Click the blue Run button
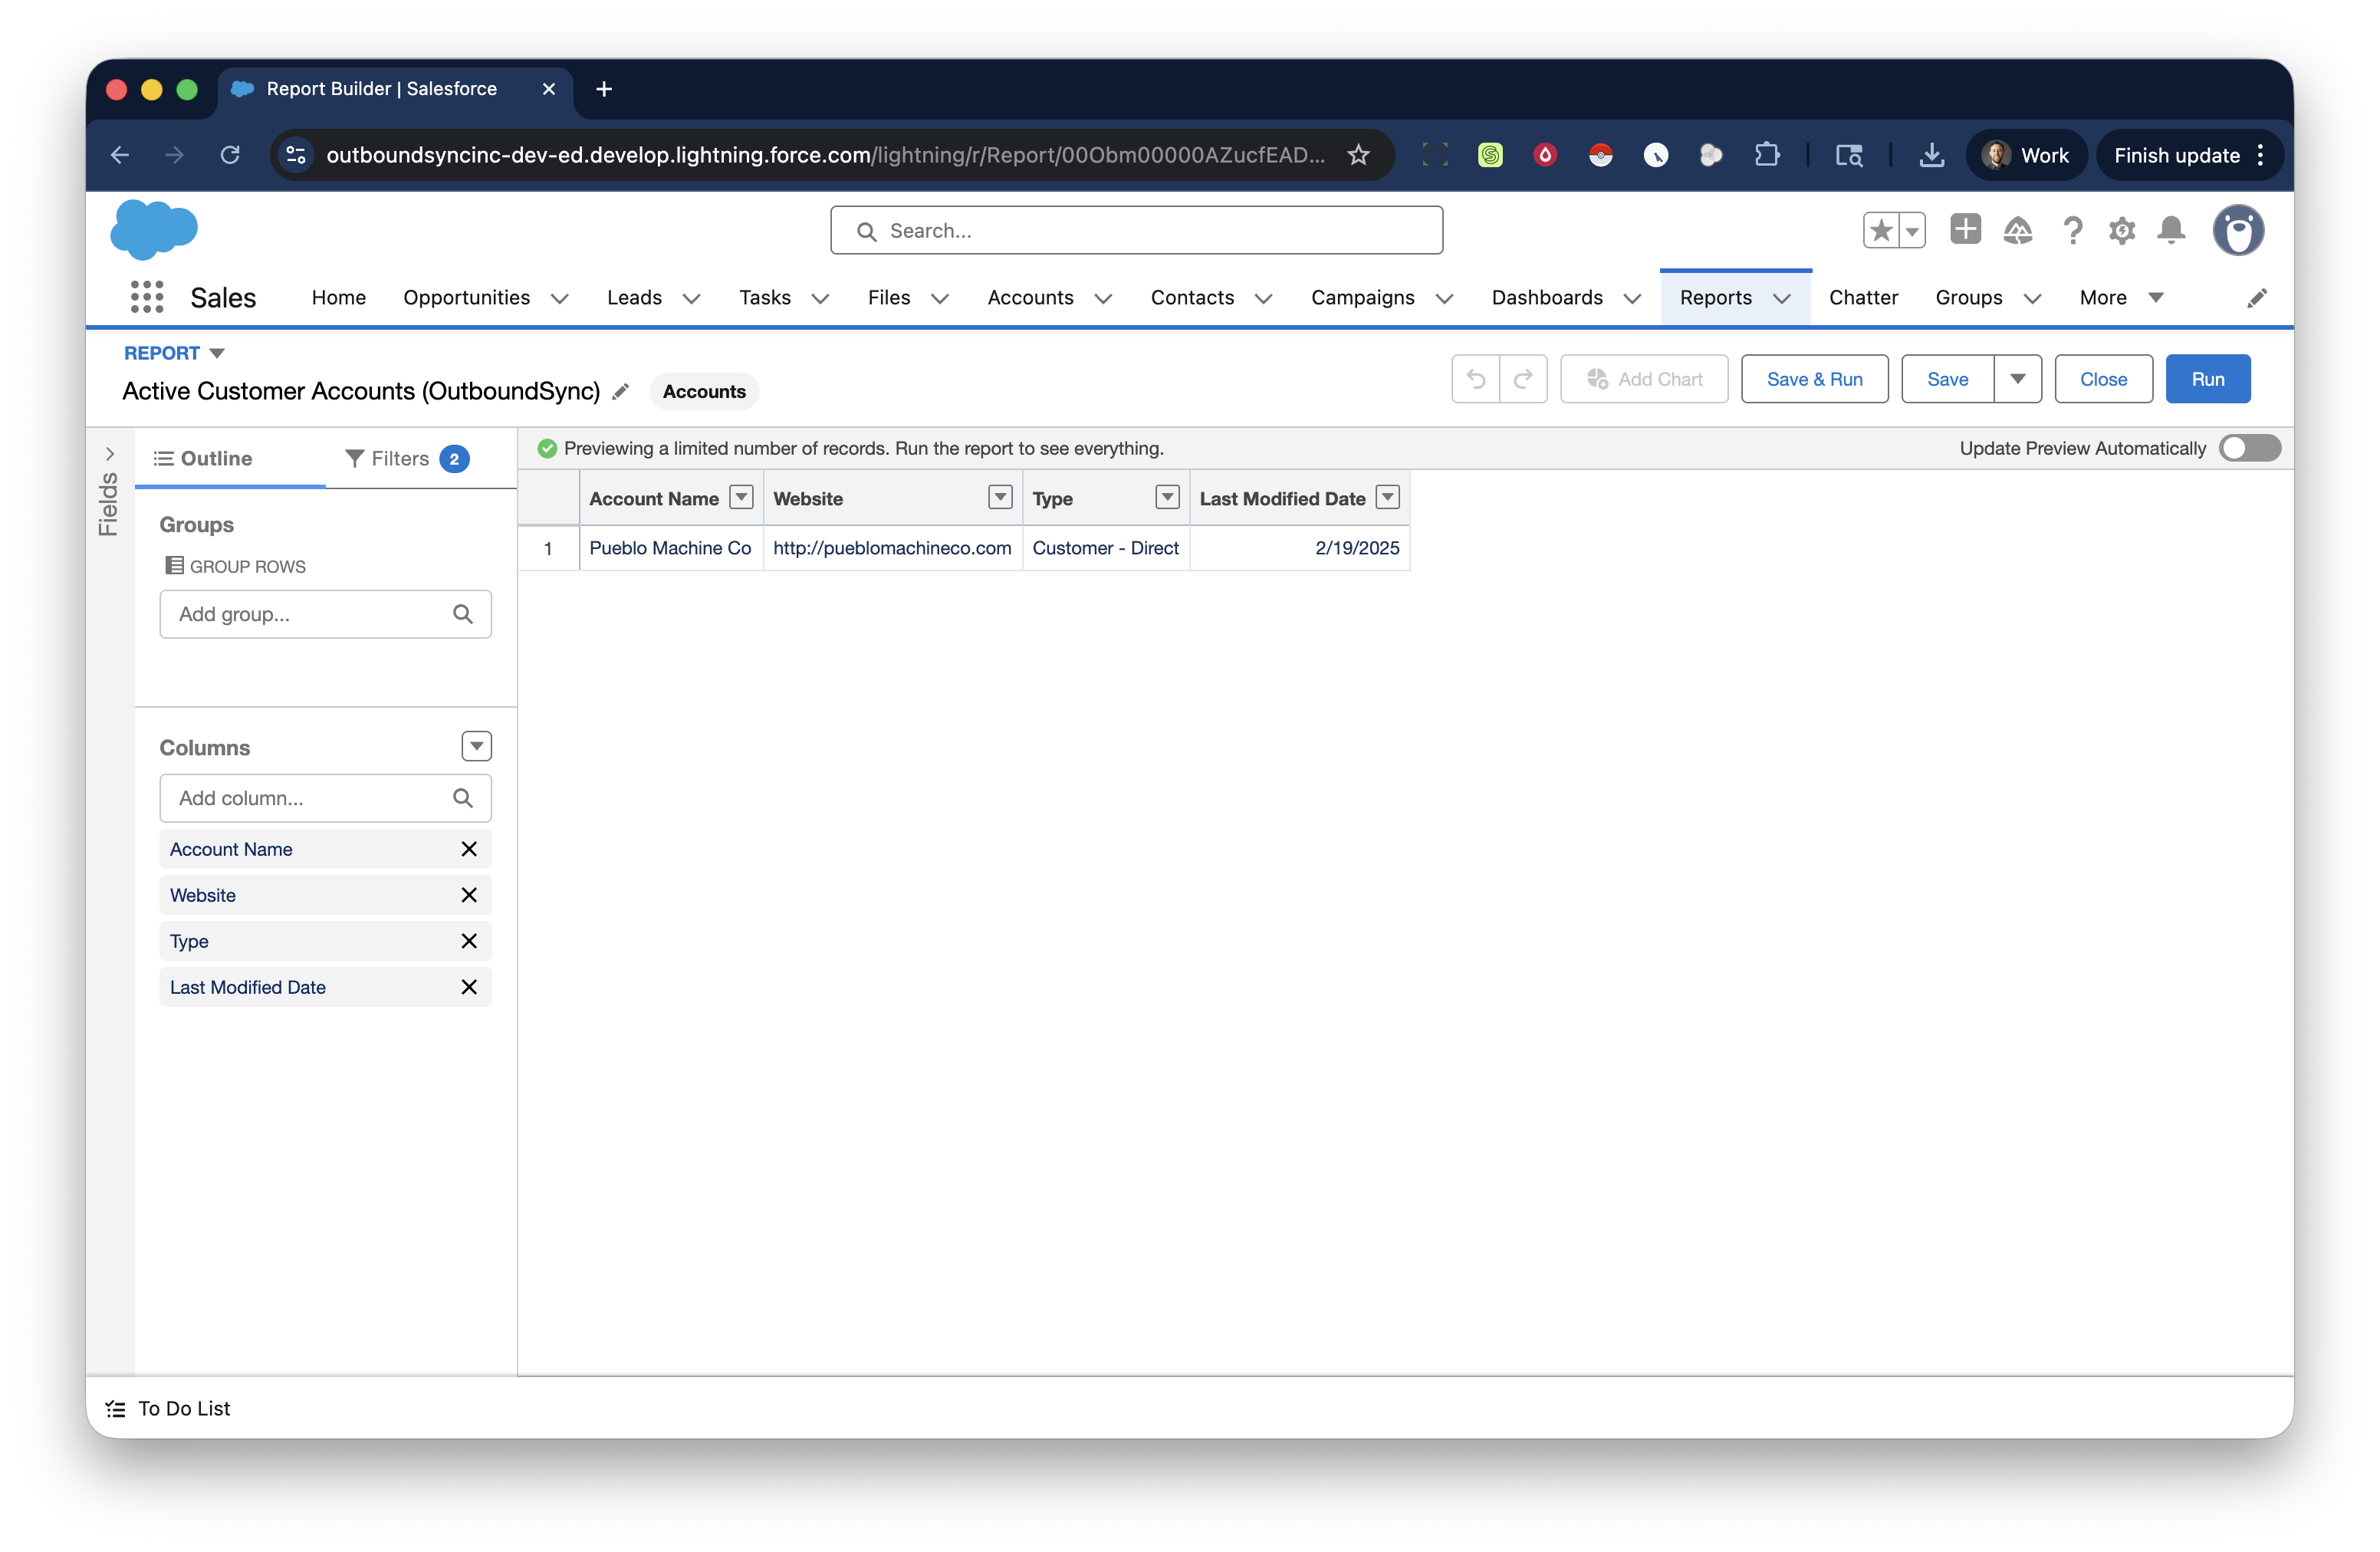 [2207, 379]
